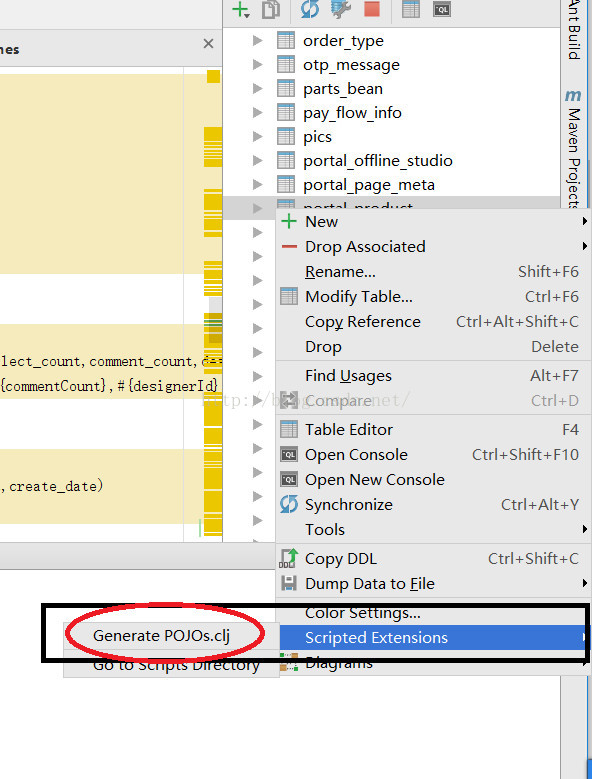Click the yellow warning marker atop error stripe
Image resolution: width=592 pixels, height=779 pixels.
coord(214,76)
